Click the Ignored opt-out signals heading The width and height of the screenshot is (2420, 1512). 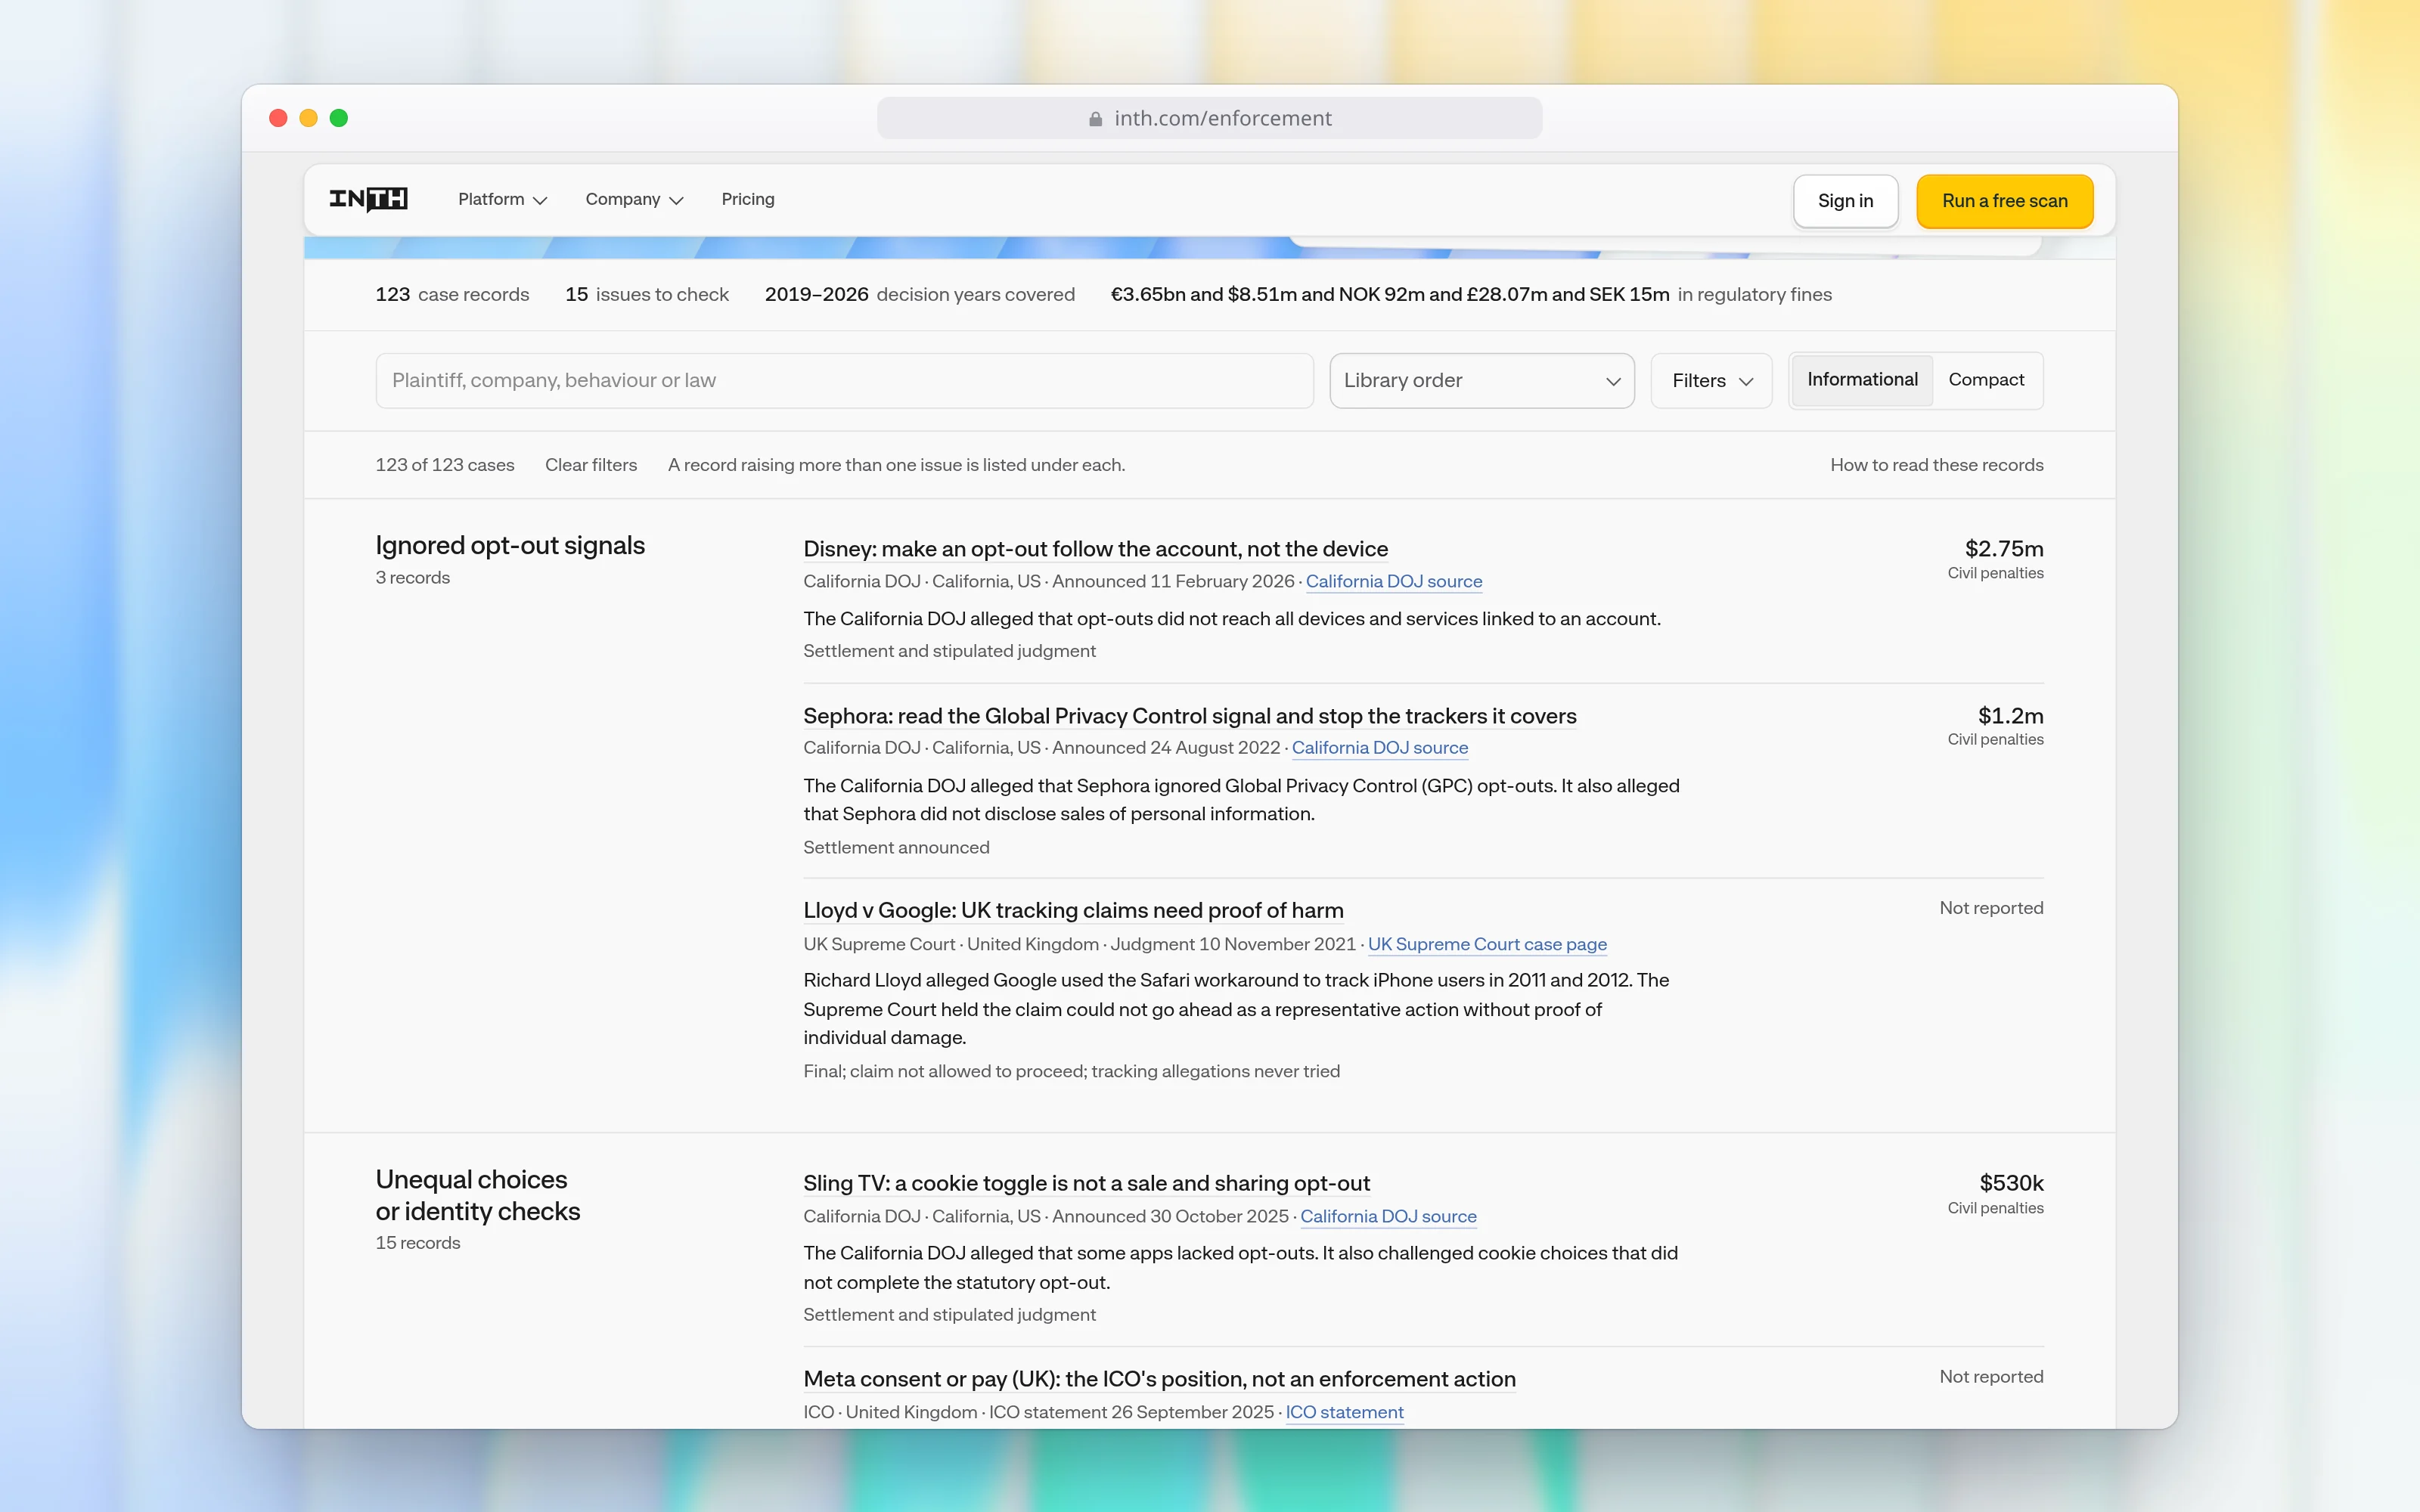pos(510,545)
